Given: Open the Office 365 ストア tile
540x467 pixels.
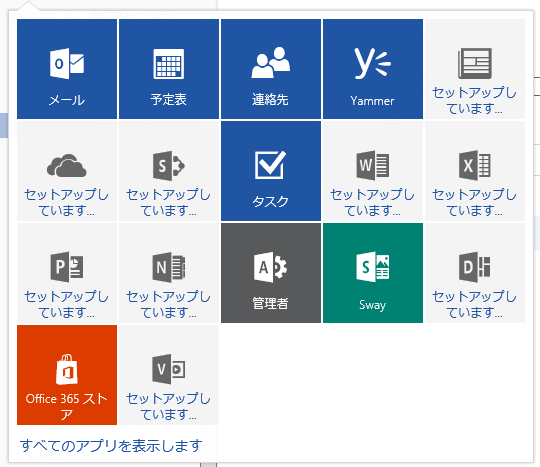Looking at the screenshot, I should point(67,375).
